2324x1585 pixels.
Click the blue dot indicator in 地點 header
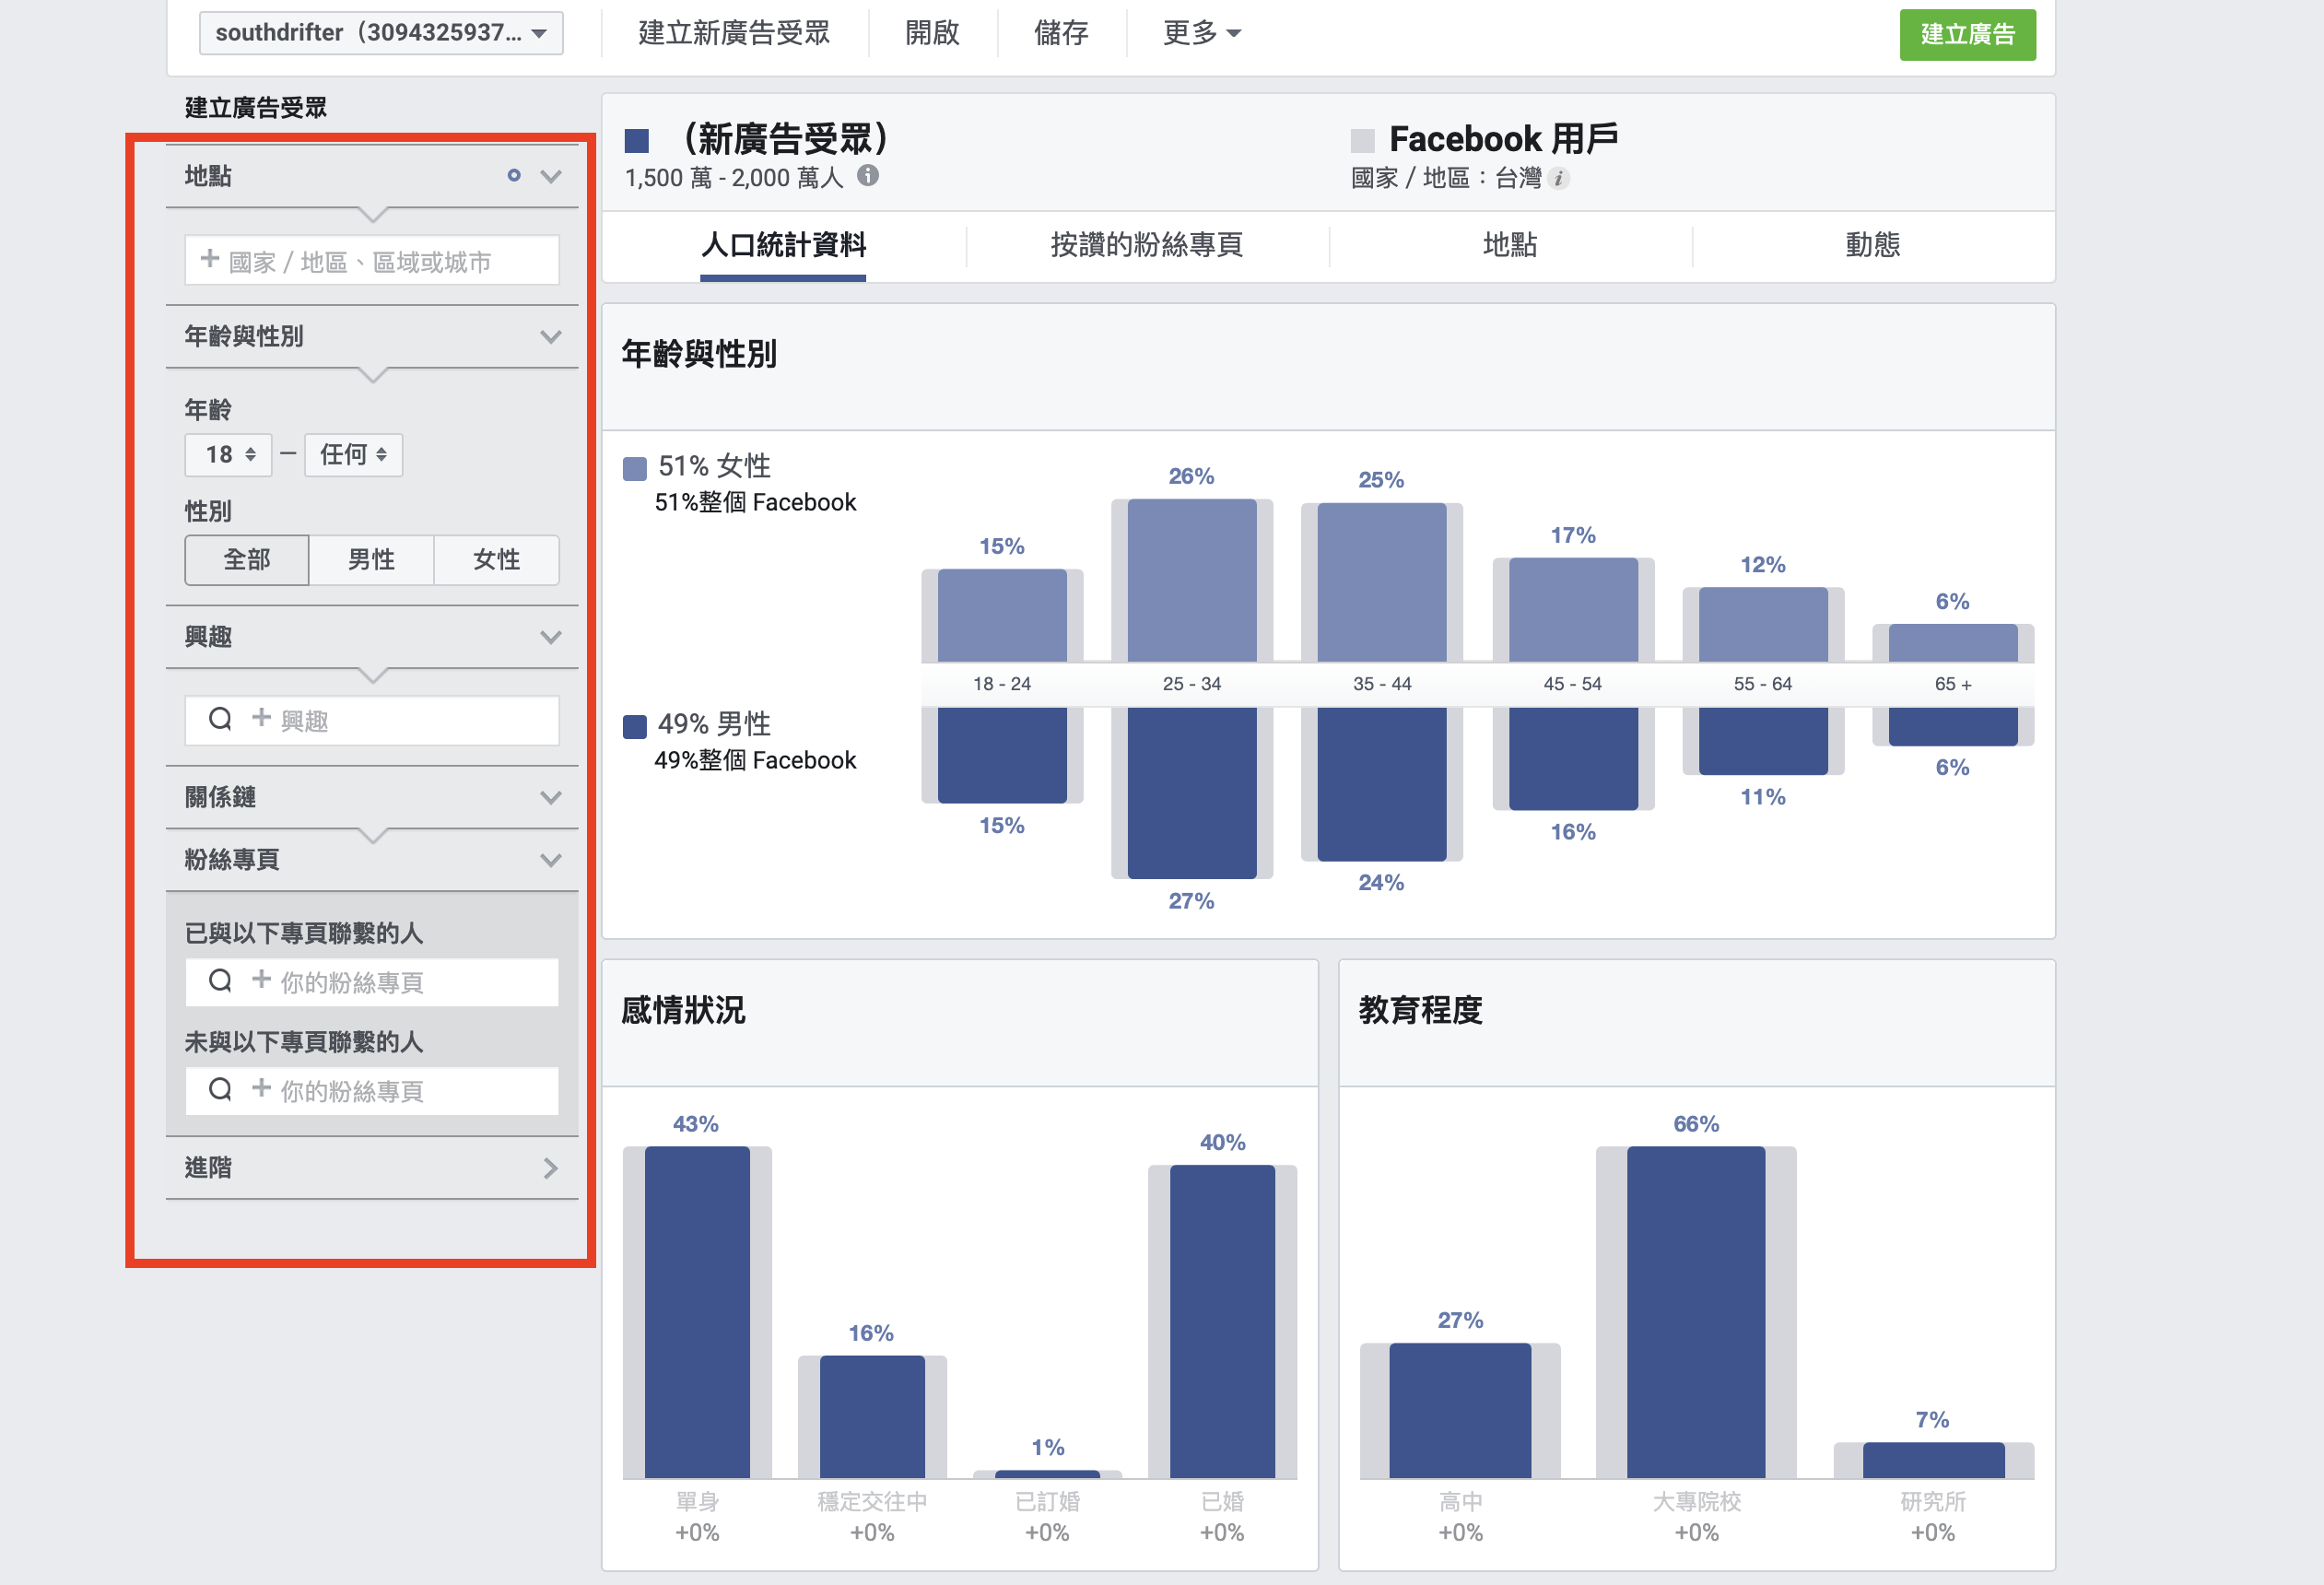tap(514, 176)
